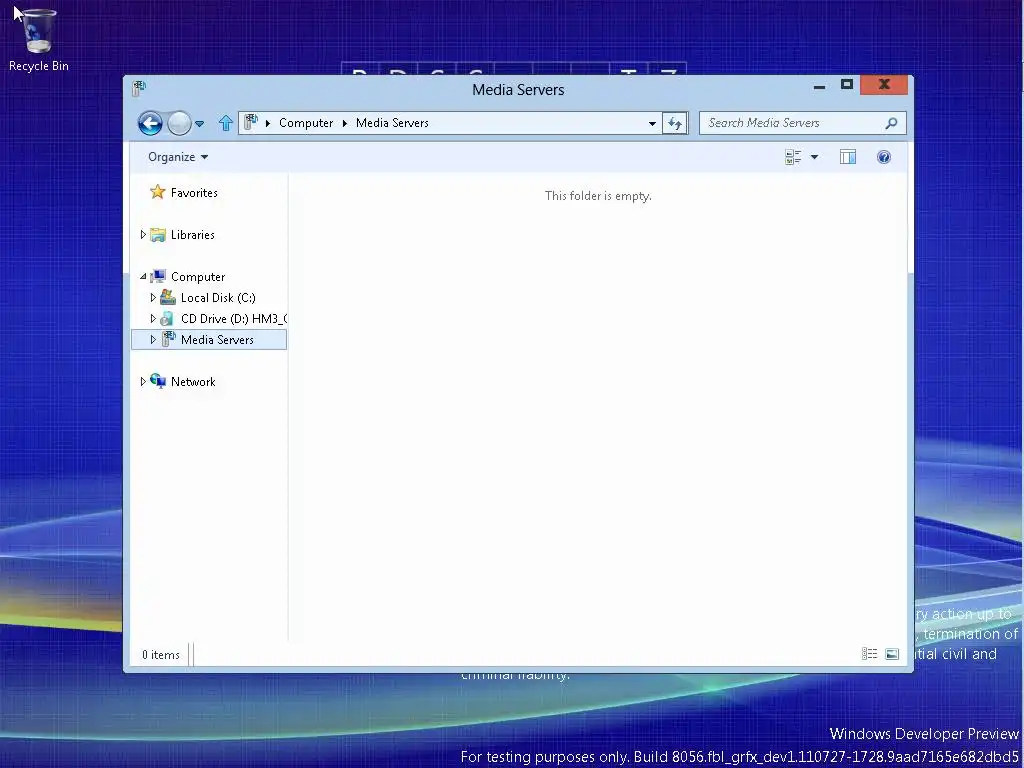
Task: Select Local Disk (C:) in tree
Action: tap(218, 298)
